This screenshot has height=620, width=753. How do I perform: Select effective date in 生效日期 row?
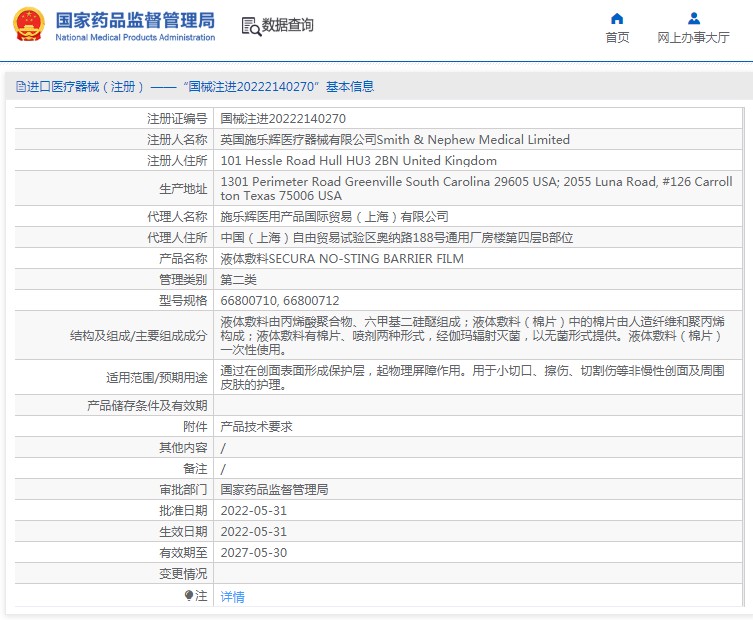pos(254,532)
